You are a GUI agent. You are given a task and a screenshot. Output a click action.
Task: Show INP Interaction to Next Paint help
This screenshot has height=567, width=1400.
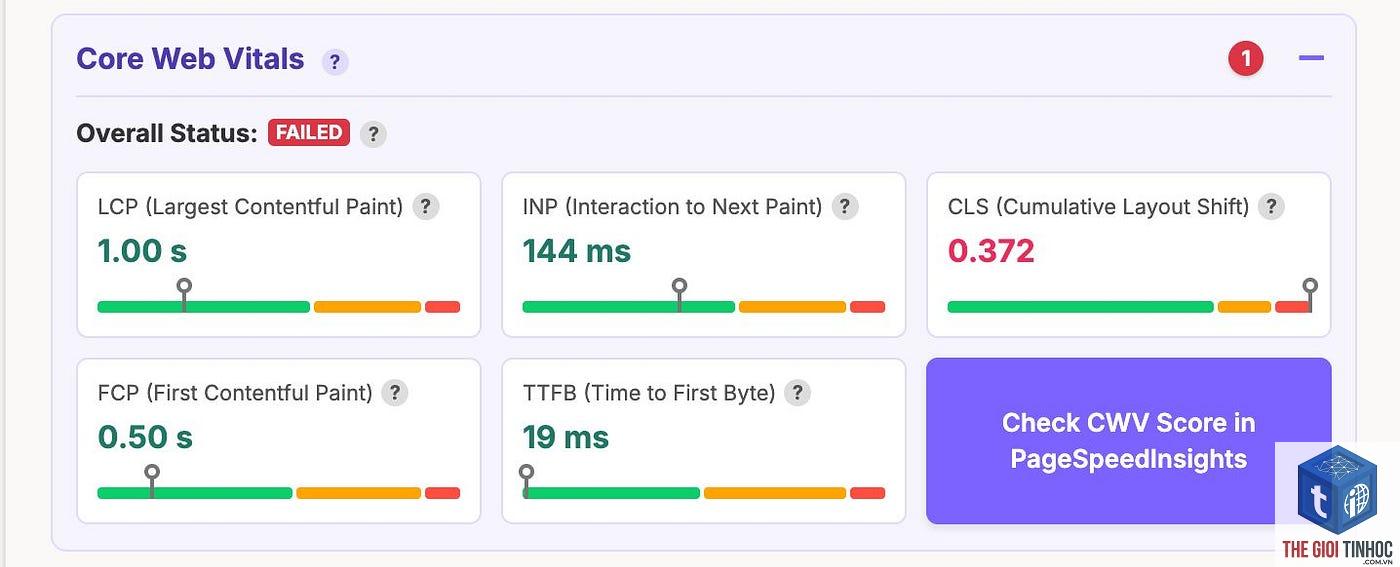(x=845, y=207)
